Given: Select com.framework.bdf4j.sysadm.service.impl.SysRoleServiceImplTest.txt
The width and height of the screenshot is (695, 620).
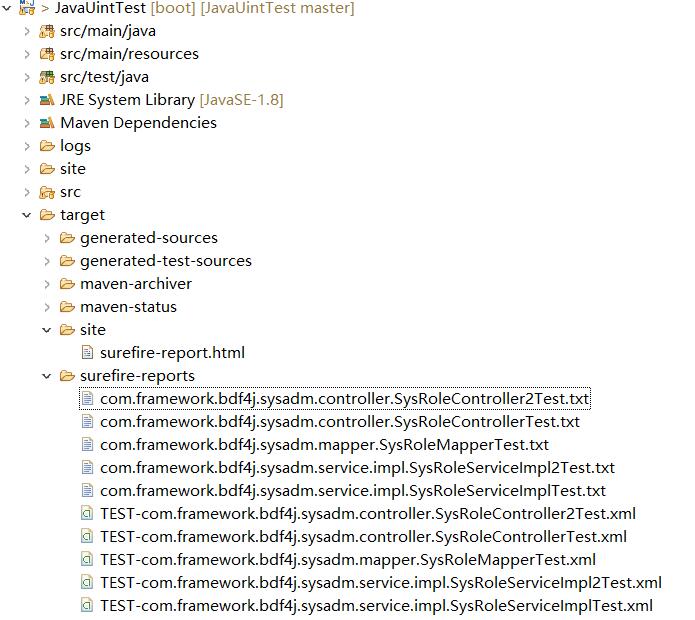Looking at the screenshot, I should (353, 491).
